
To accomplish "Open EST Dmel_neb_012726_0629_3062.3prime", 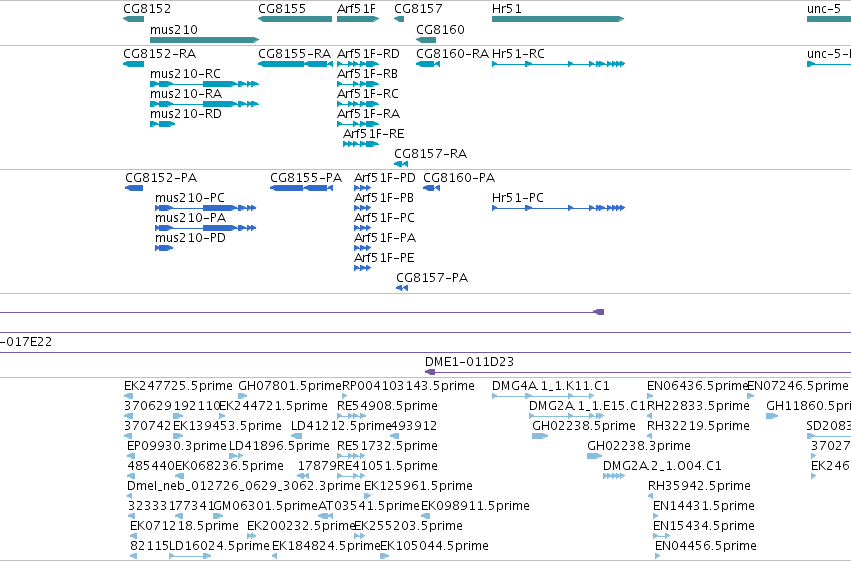I will [243, 486].
